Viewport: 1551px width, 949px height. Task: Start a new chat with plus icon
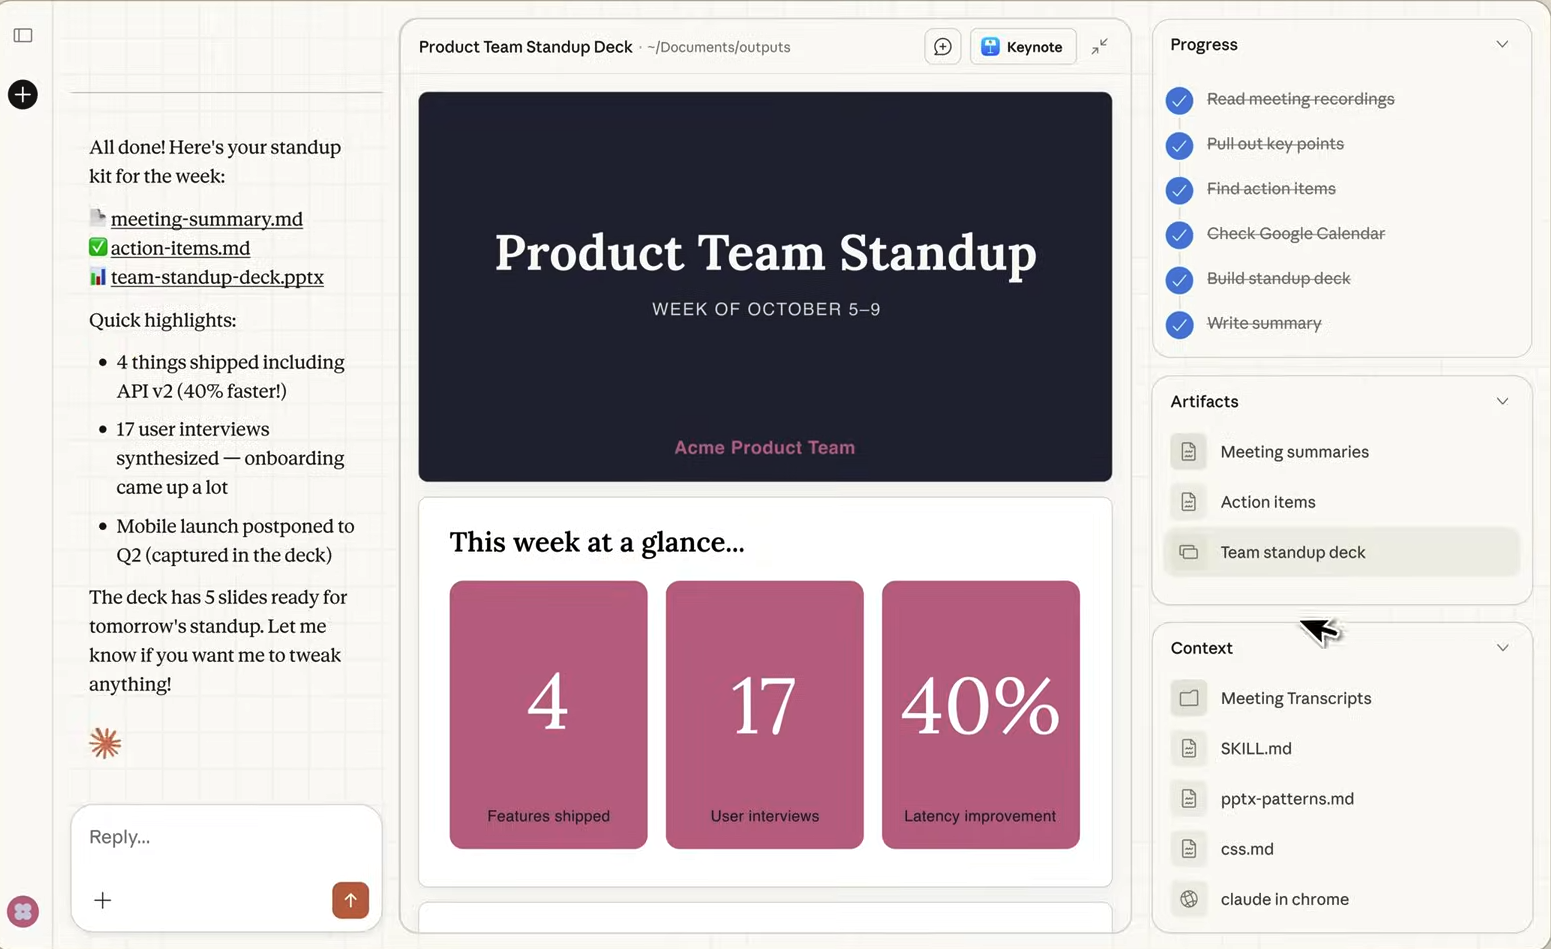tap(23, 95)
